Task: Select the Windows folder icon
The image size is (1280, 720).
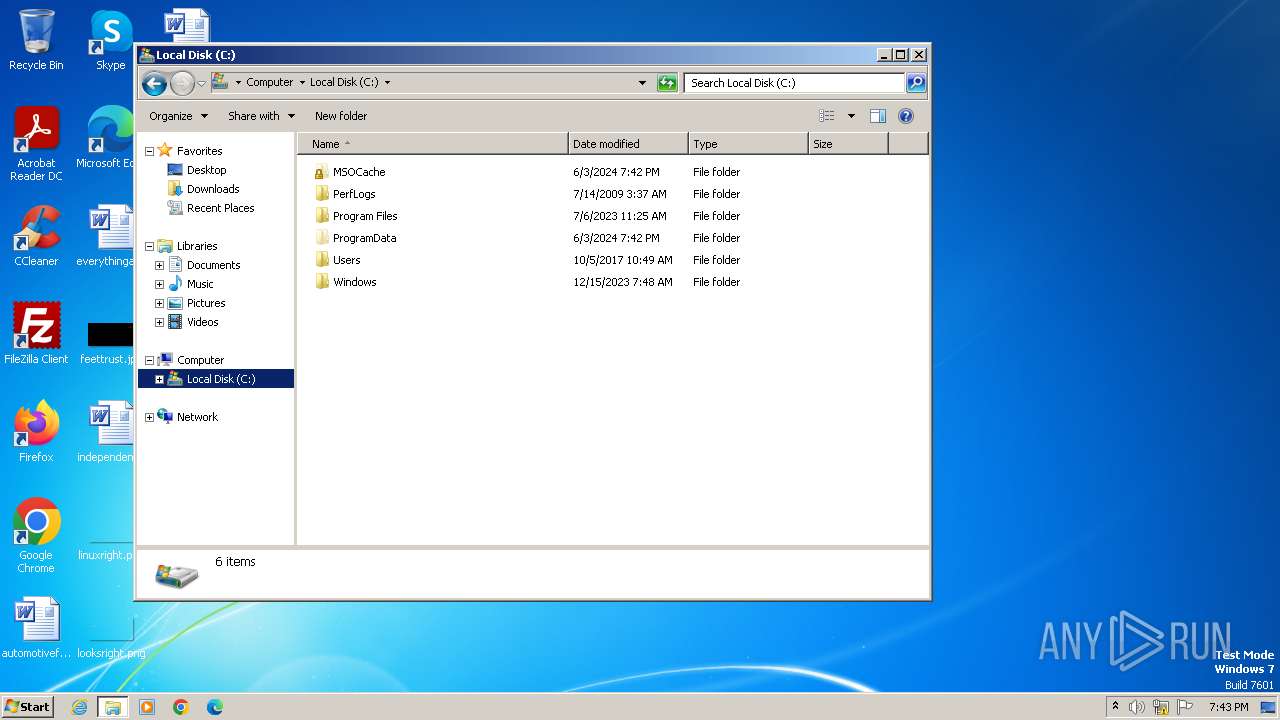Action: [321, 282]
